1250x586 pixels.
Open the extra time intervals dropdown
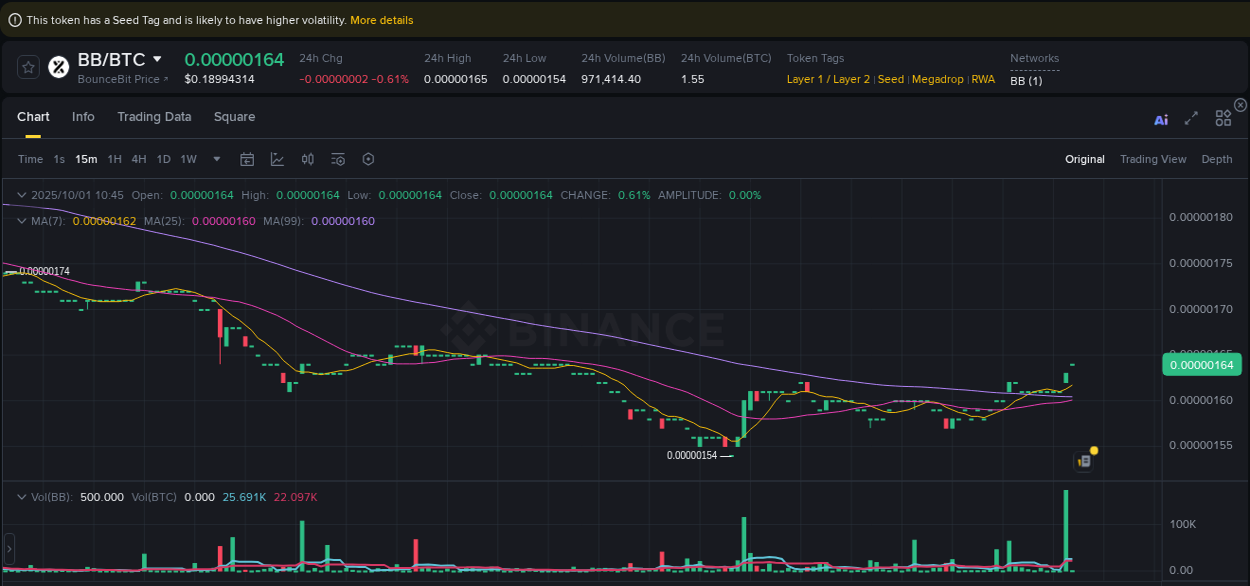216,158
